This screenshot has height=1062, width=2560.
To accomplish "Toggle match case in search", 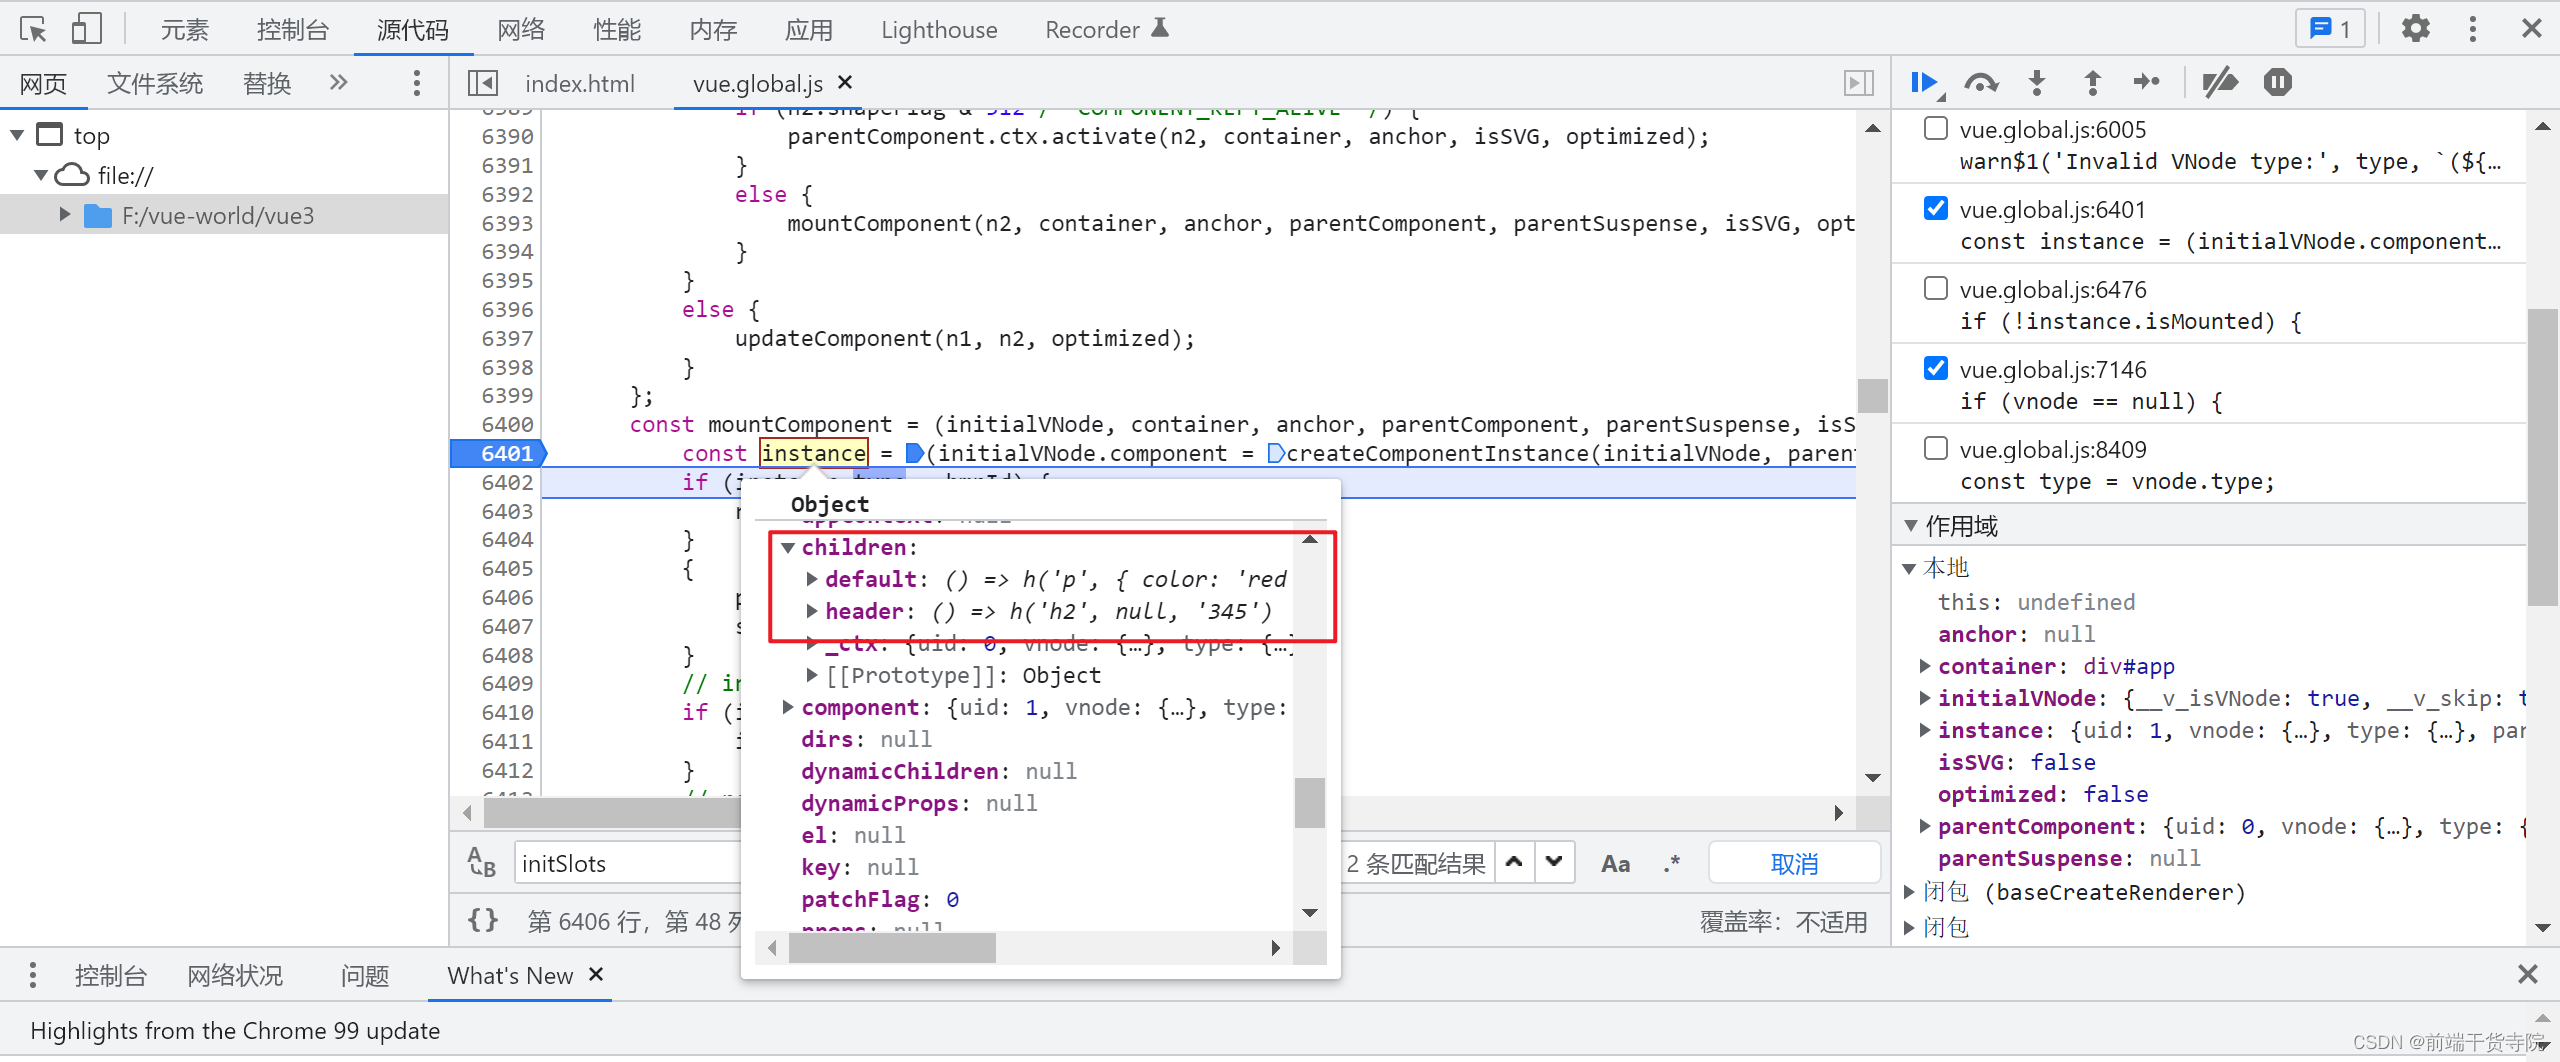I will pos(1615,863).
